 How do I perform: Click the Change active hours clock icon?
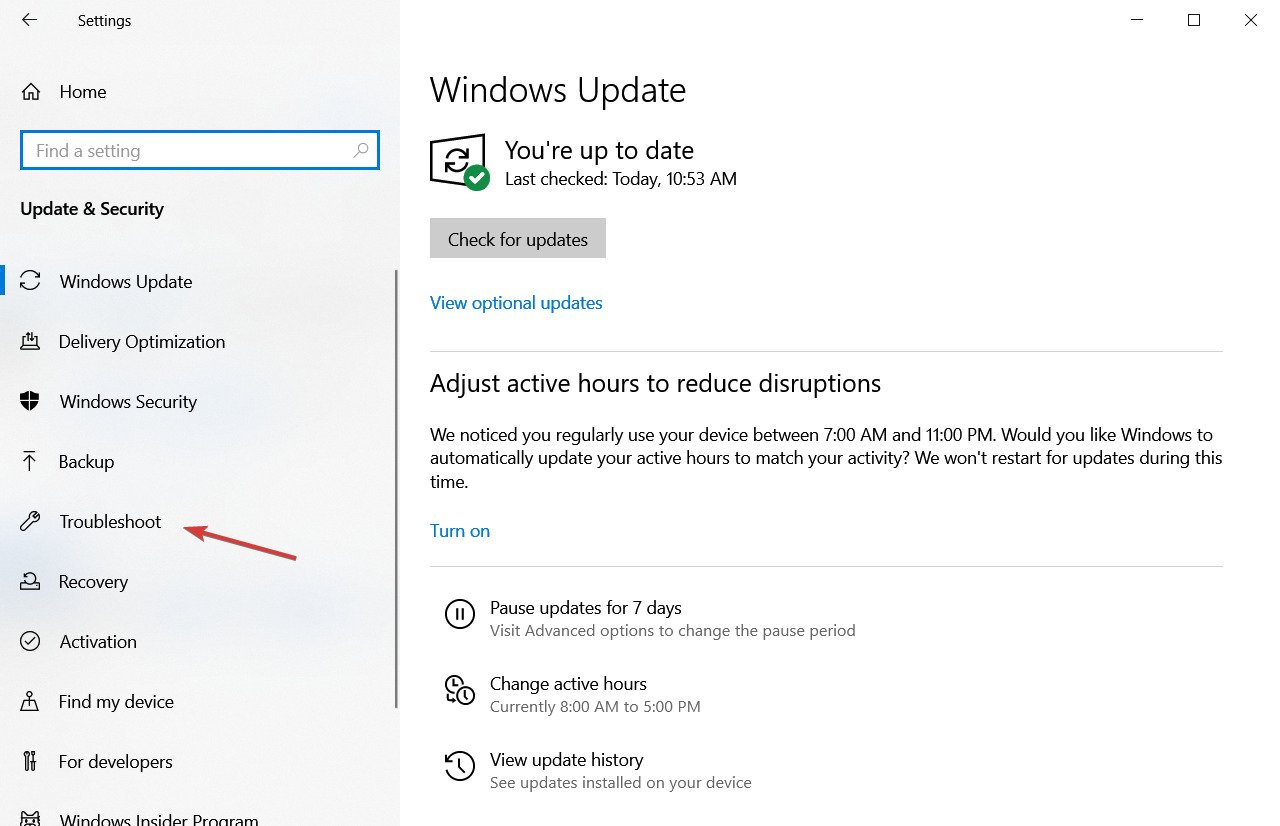click(460, 690)
